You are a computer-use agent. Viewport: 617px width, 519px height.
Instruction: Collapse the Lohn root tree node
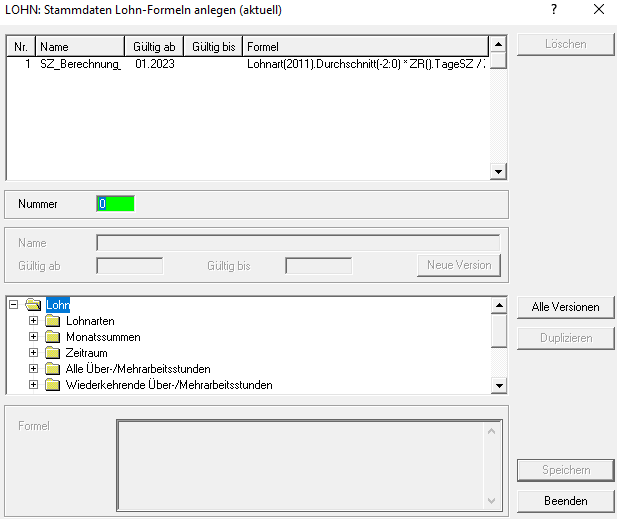coord(14,305)
